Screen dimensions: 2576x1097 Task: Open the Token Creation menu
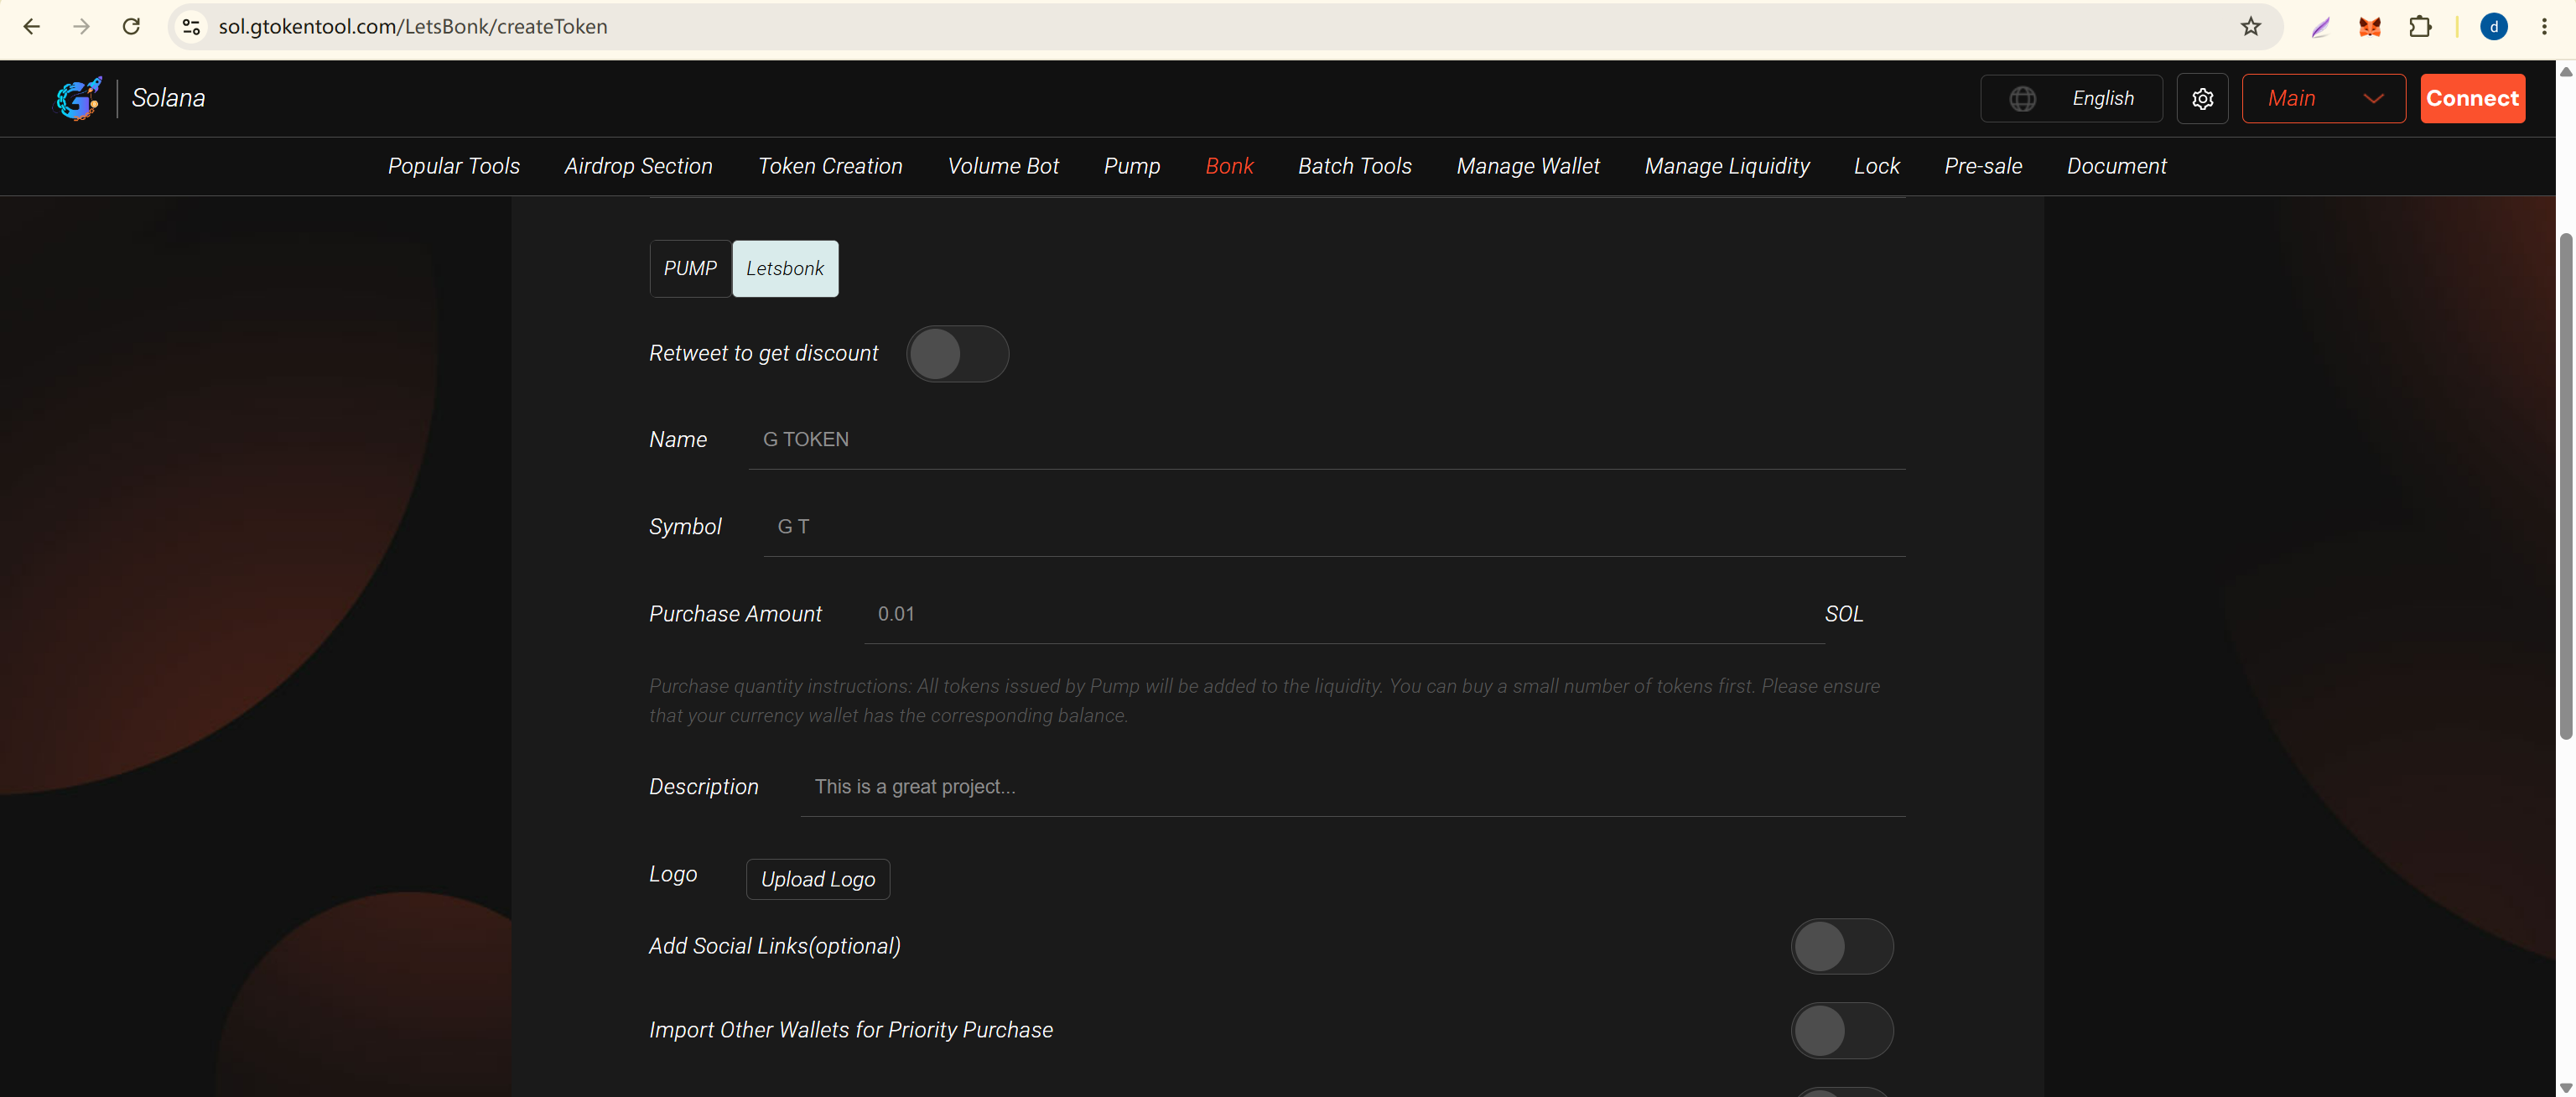[x=830, y=166]
